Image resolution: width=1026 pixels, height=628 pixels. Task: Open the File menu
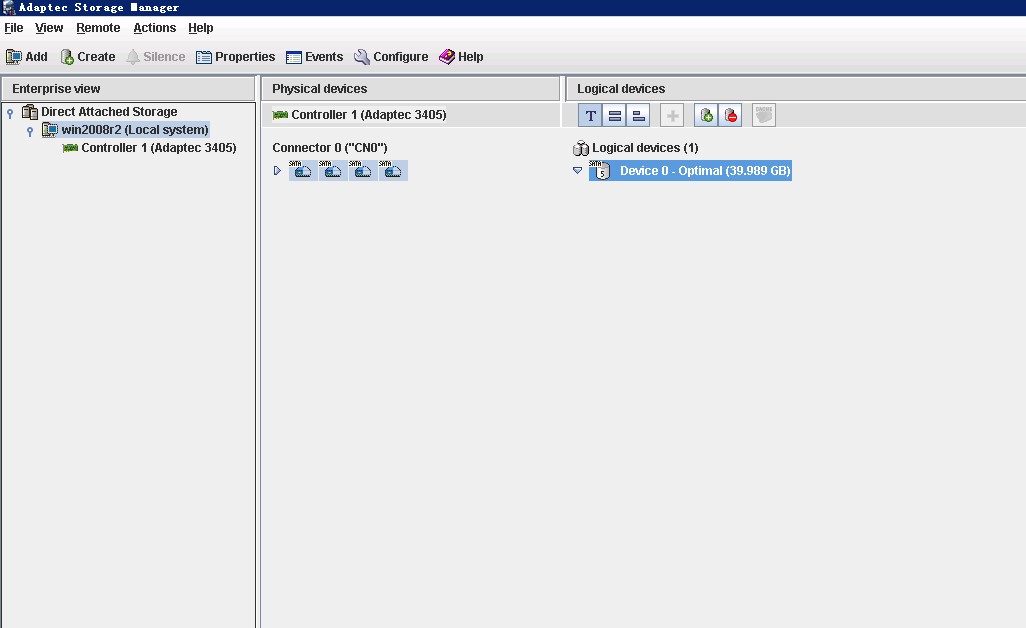click(13, 28)
